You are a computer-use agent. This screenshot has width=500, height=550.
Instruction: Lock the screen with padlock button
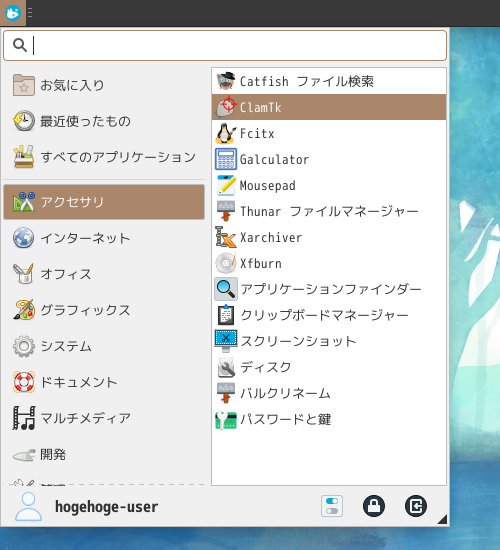(x=374, y=506)
